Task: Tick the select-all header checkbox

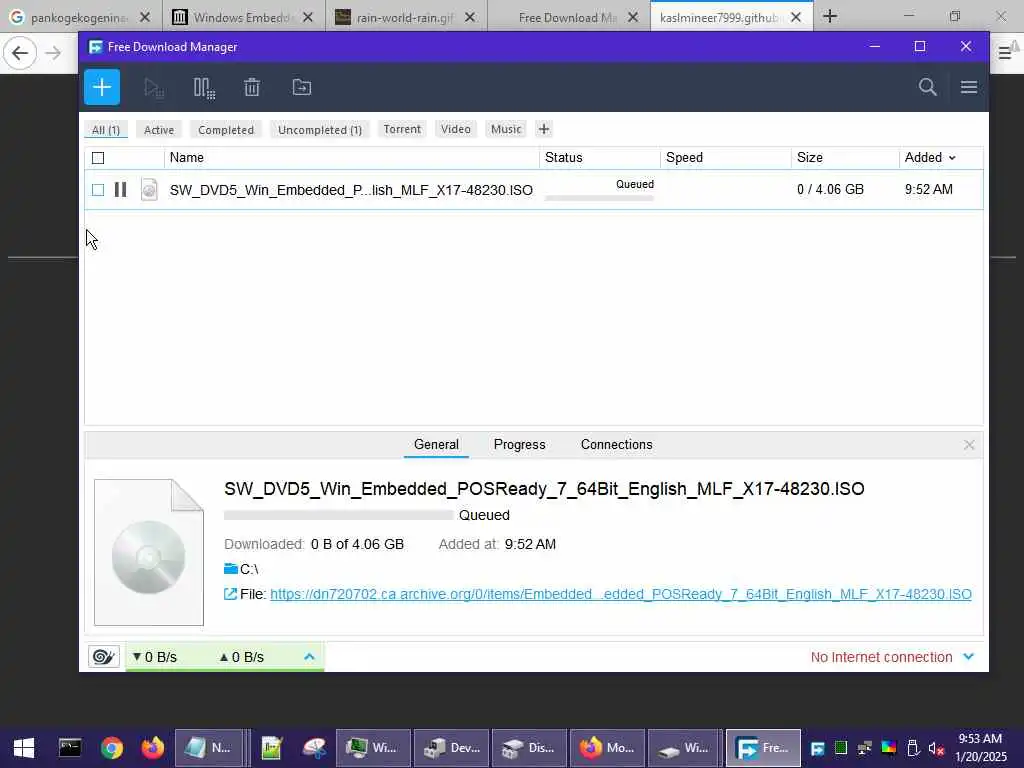Action: tap(98, 158)
